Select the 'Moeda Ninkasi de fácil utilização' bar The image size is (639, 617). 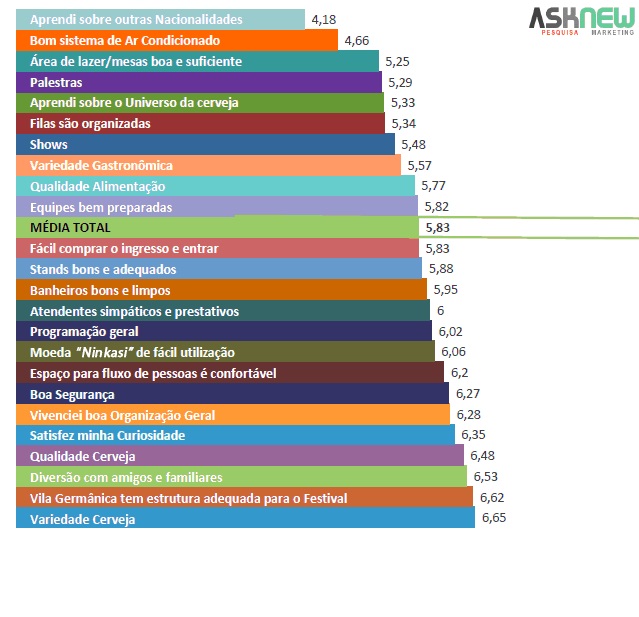tap(226, 352)
